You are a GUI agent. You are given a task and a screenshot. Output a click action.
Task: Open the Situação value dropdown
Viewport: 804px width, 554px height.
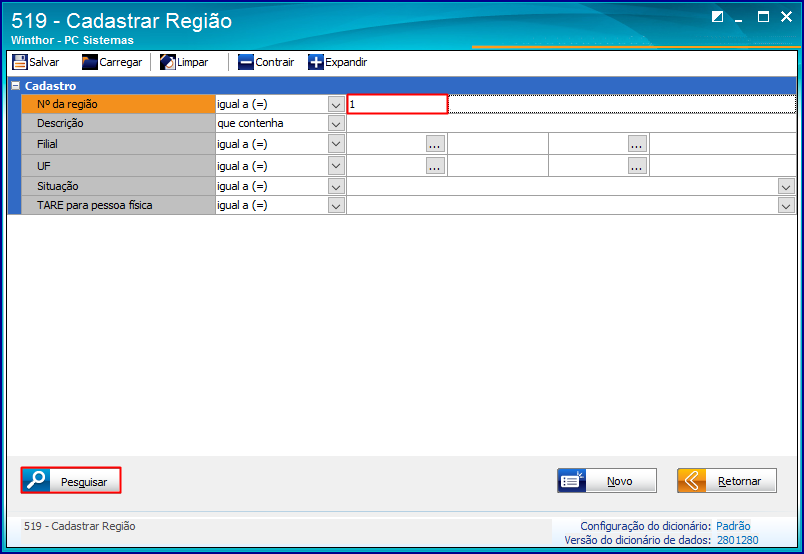pos(786,186)
